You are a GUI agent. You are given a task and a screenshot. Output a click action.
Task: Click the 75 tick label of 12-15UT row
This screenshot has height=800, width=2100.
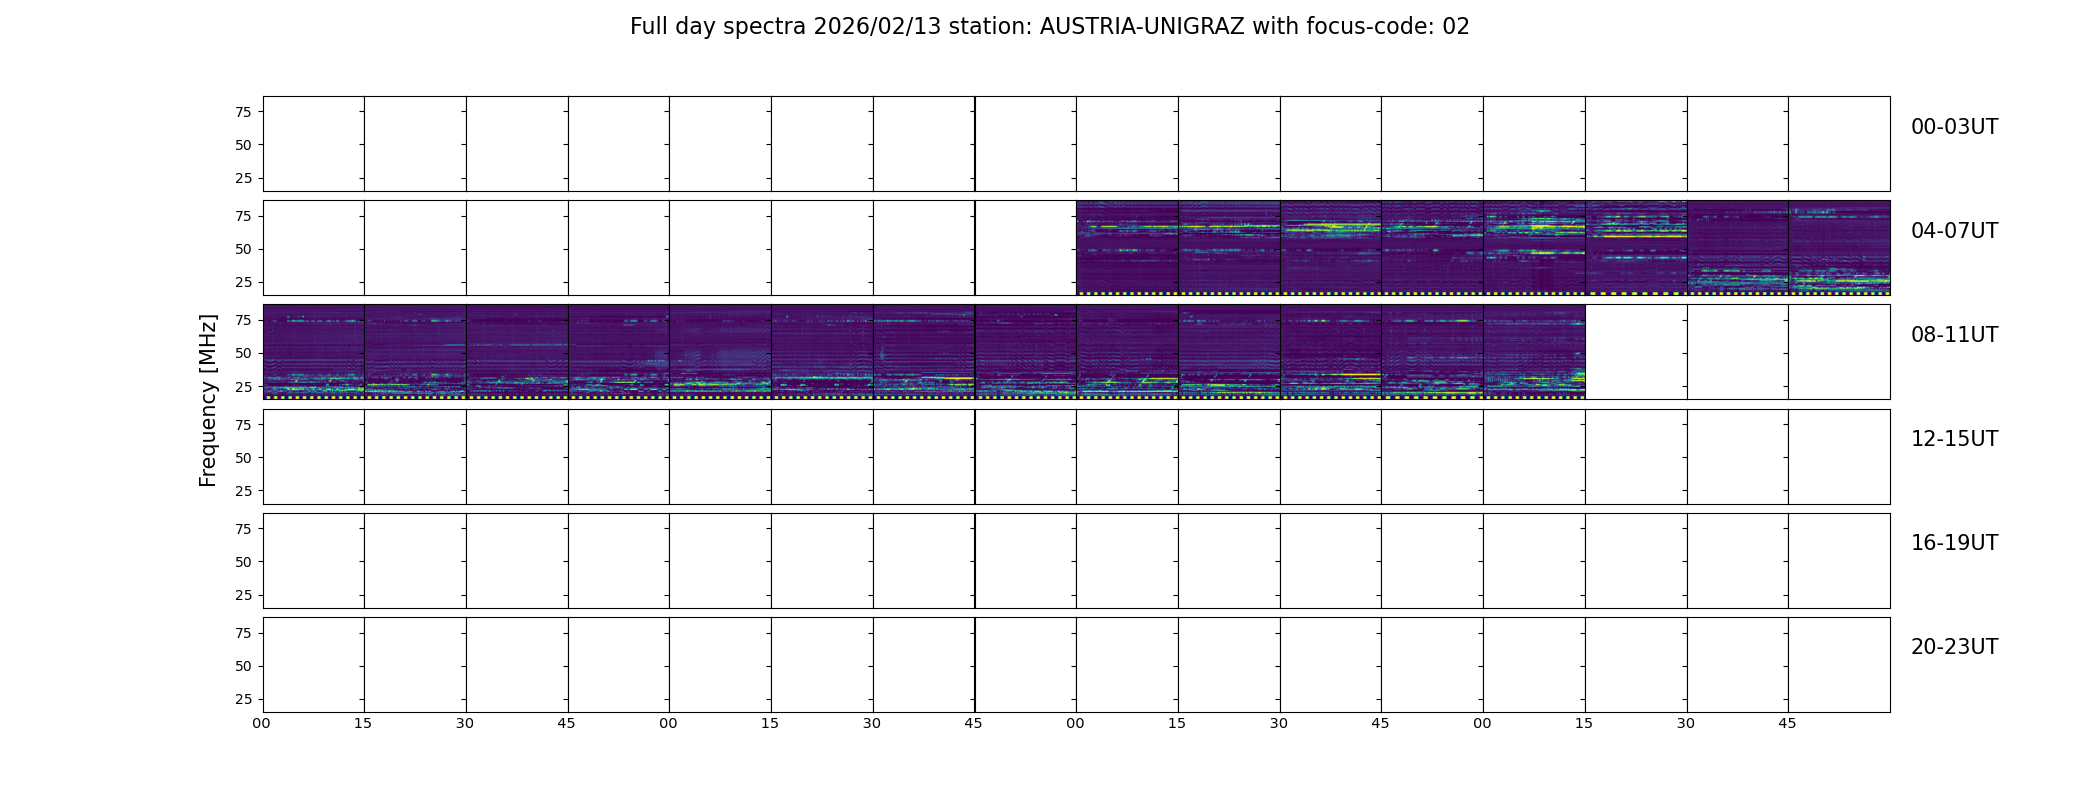(243, 425)
